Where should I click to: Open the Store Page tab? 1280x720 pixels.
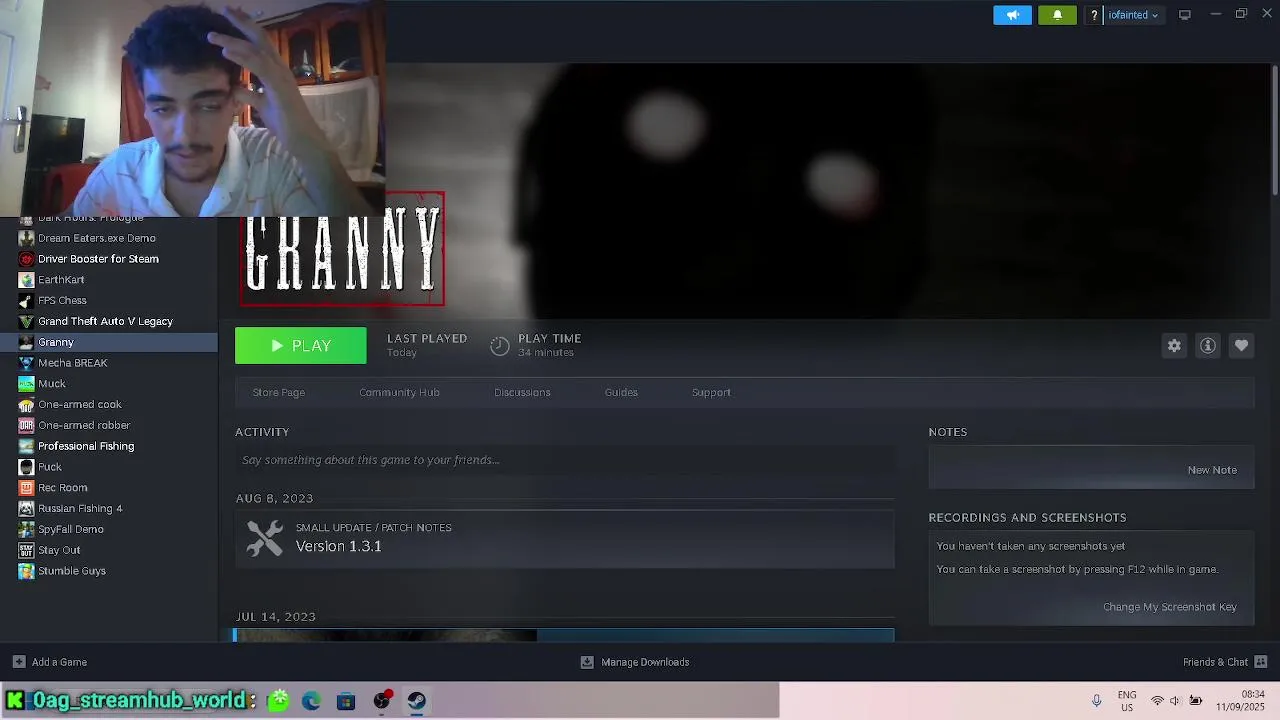[x=279, y=392]
